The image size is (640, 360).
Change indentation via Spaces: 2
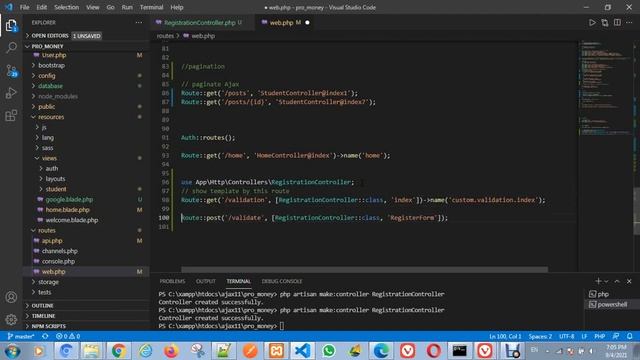pyautogui.click(x=540, y=336)
